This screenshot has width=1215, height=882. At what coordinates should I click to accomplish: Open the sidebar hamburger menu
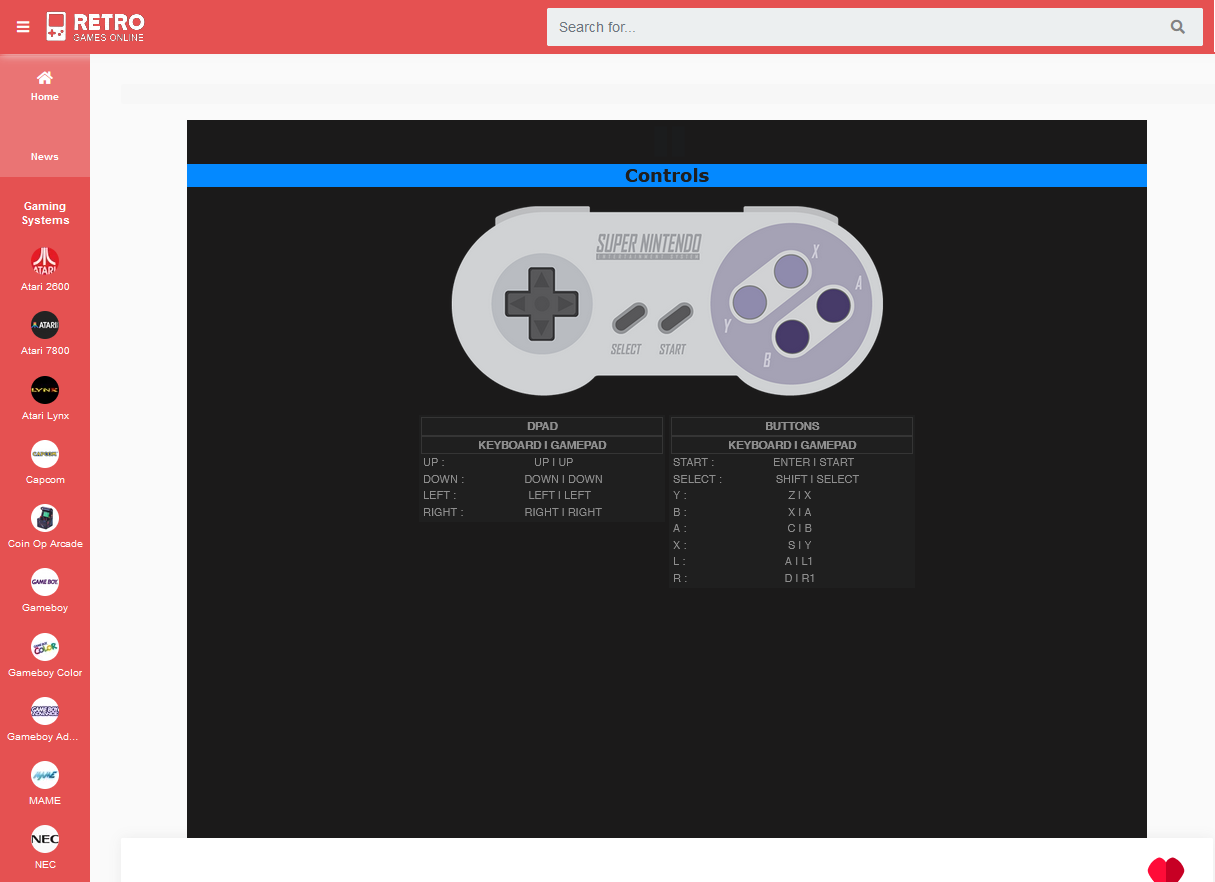[x=22, y=26]
